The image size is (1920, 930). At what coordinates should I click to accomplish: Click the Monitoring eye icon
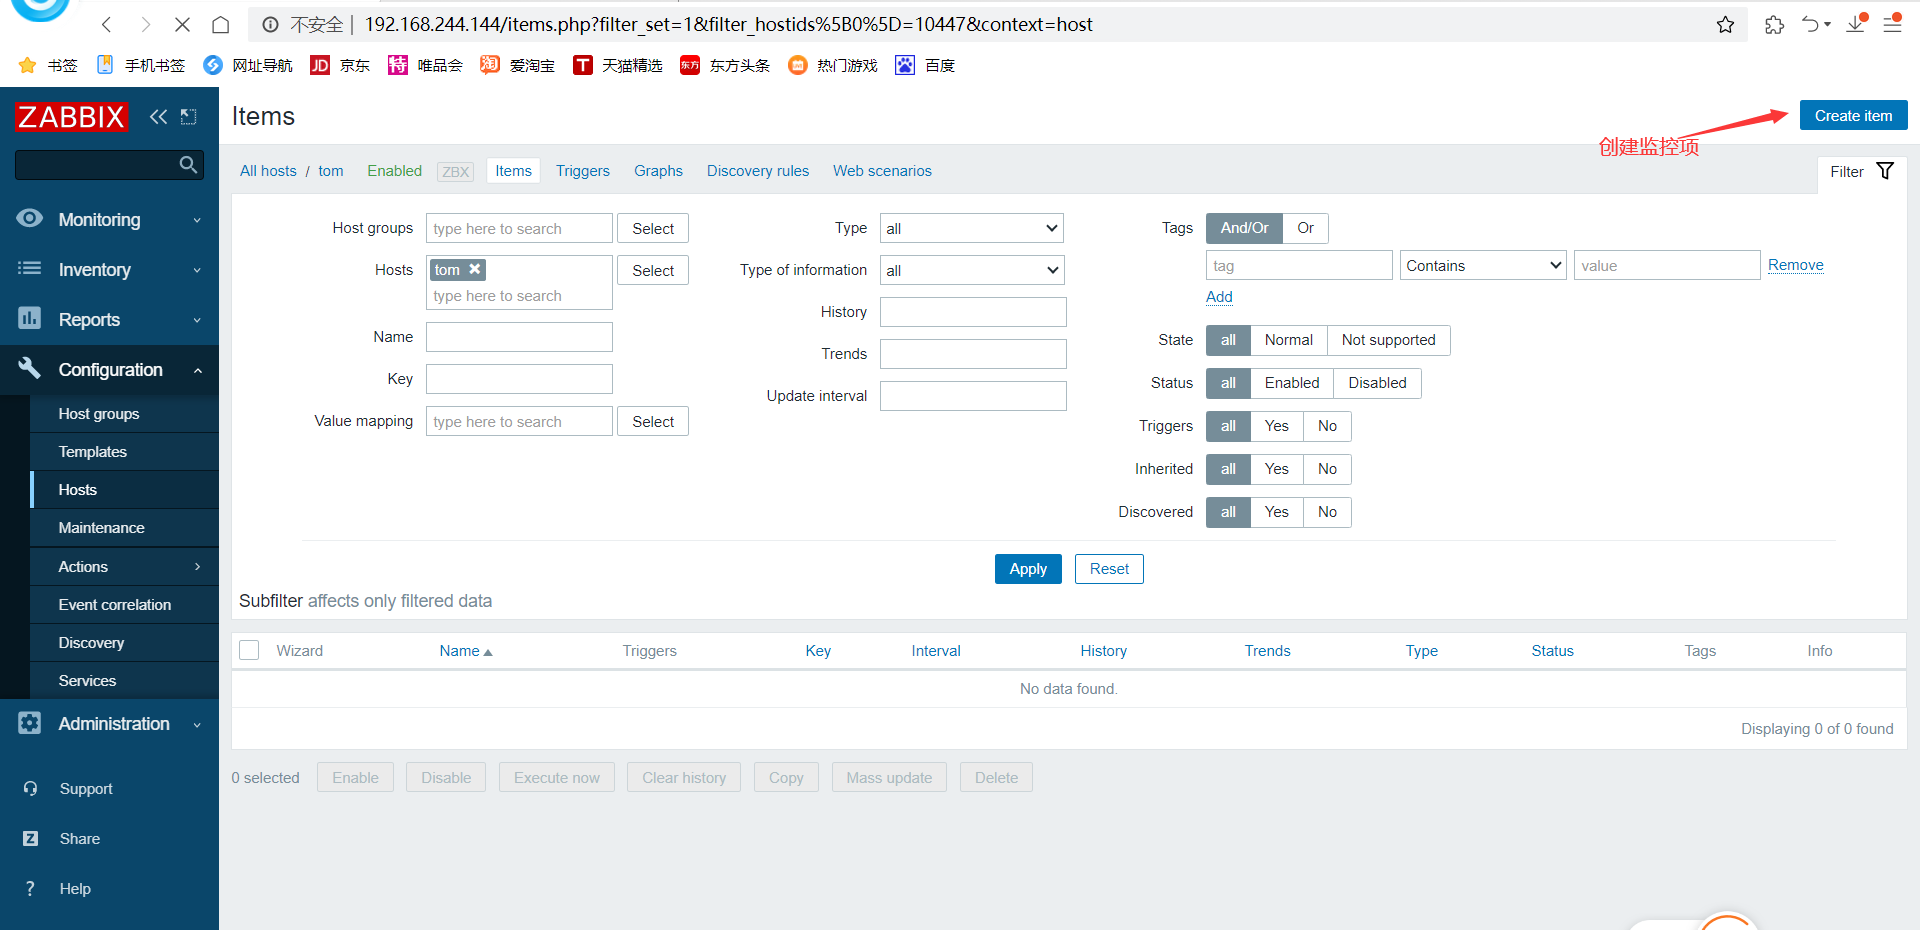(30, 219)
